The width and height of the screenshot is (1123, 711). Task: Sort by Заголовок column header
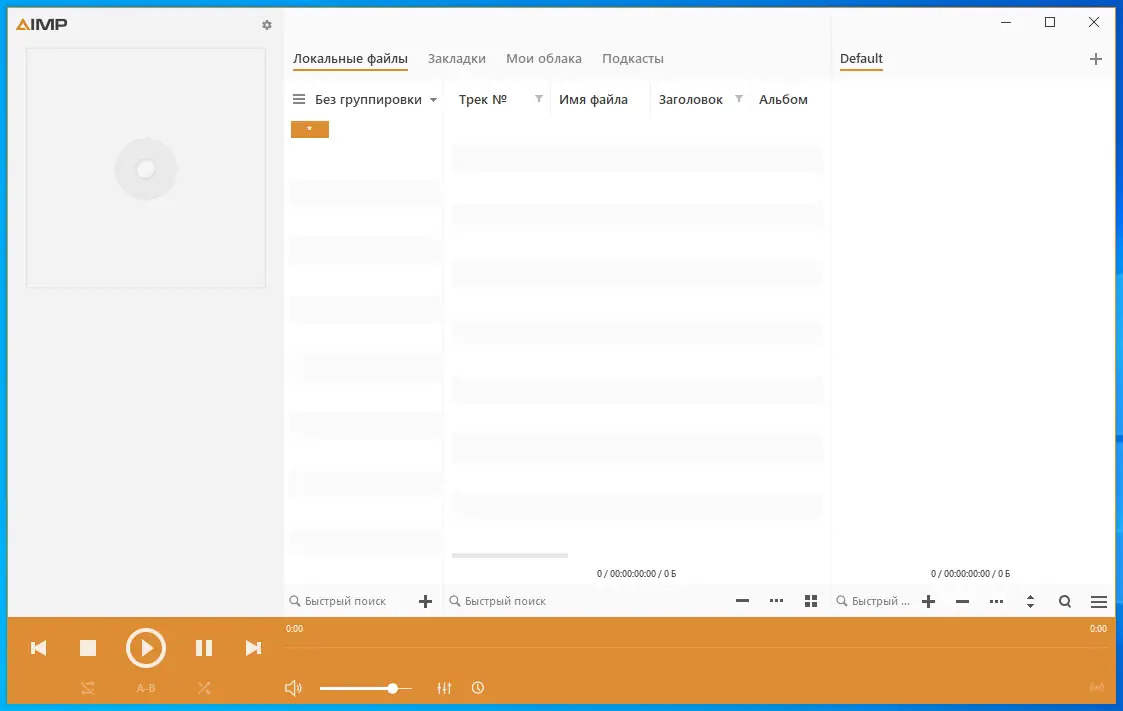click(x=690, y=100)
